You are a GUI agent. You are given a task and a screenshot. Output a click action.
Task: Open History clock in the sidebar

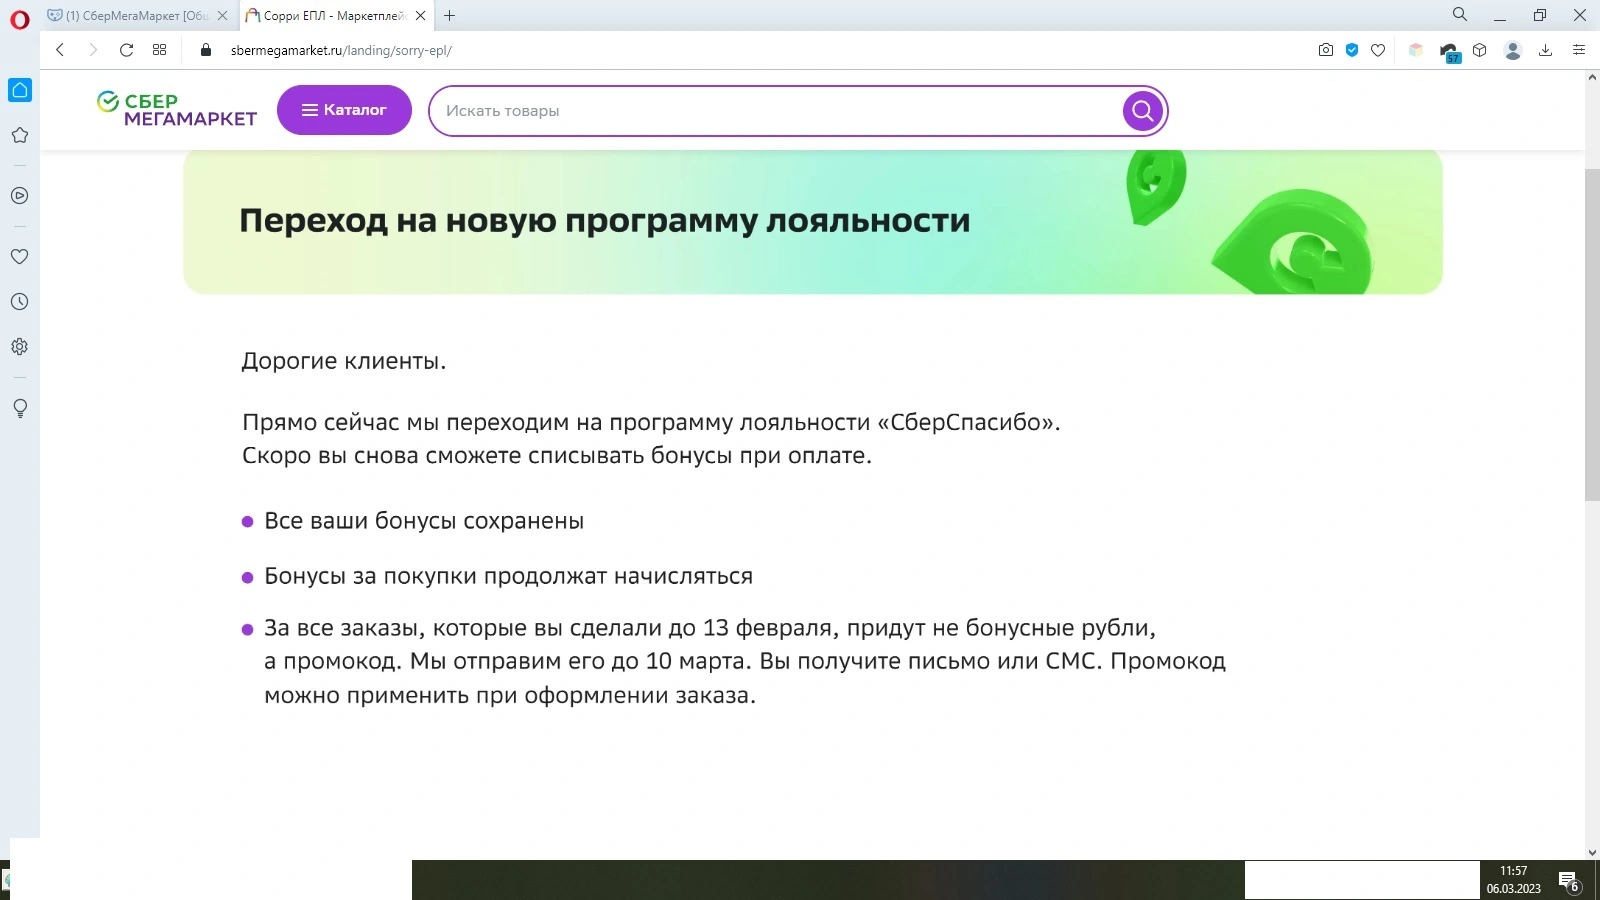pyautogui.click(x=20, y=301)
